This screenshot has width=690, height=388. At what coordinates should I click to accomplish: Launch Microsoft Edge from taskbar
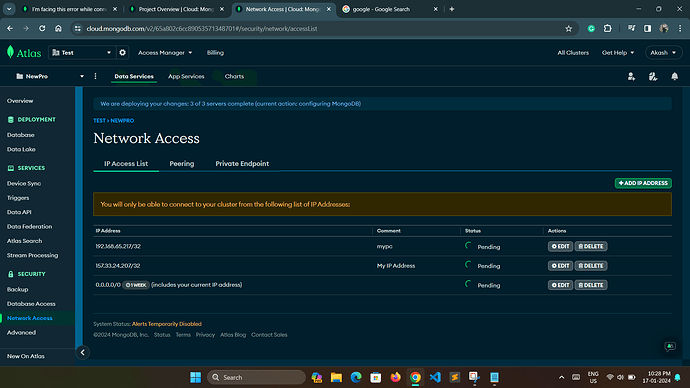pyautogui.click(x=356, y=377)
